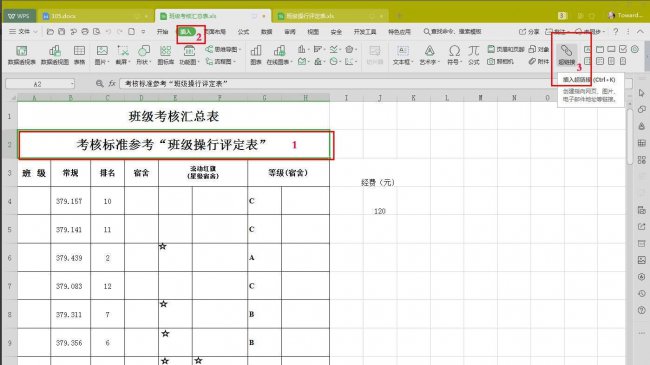Screen dimensions: 650x365
Task: Select grade cell A in row 6
Action: coord(264,258)
